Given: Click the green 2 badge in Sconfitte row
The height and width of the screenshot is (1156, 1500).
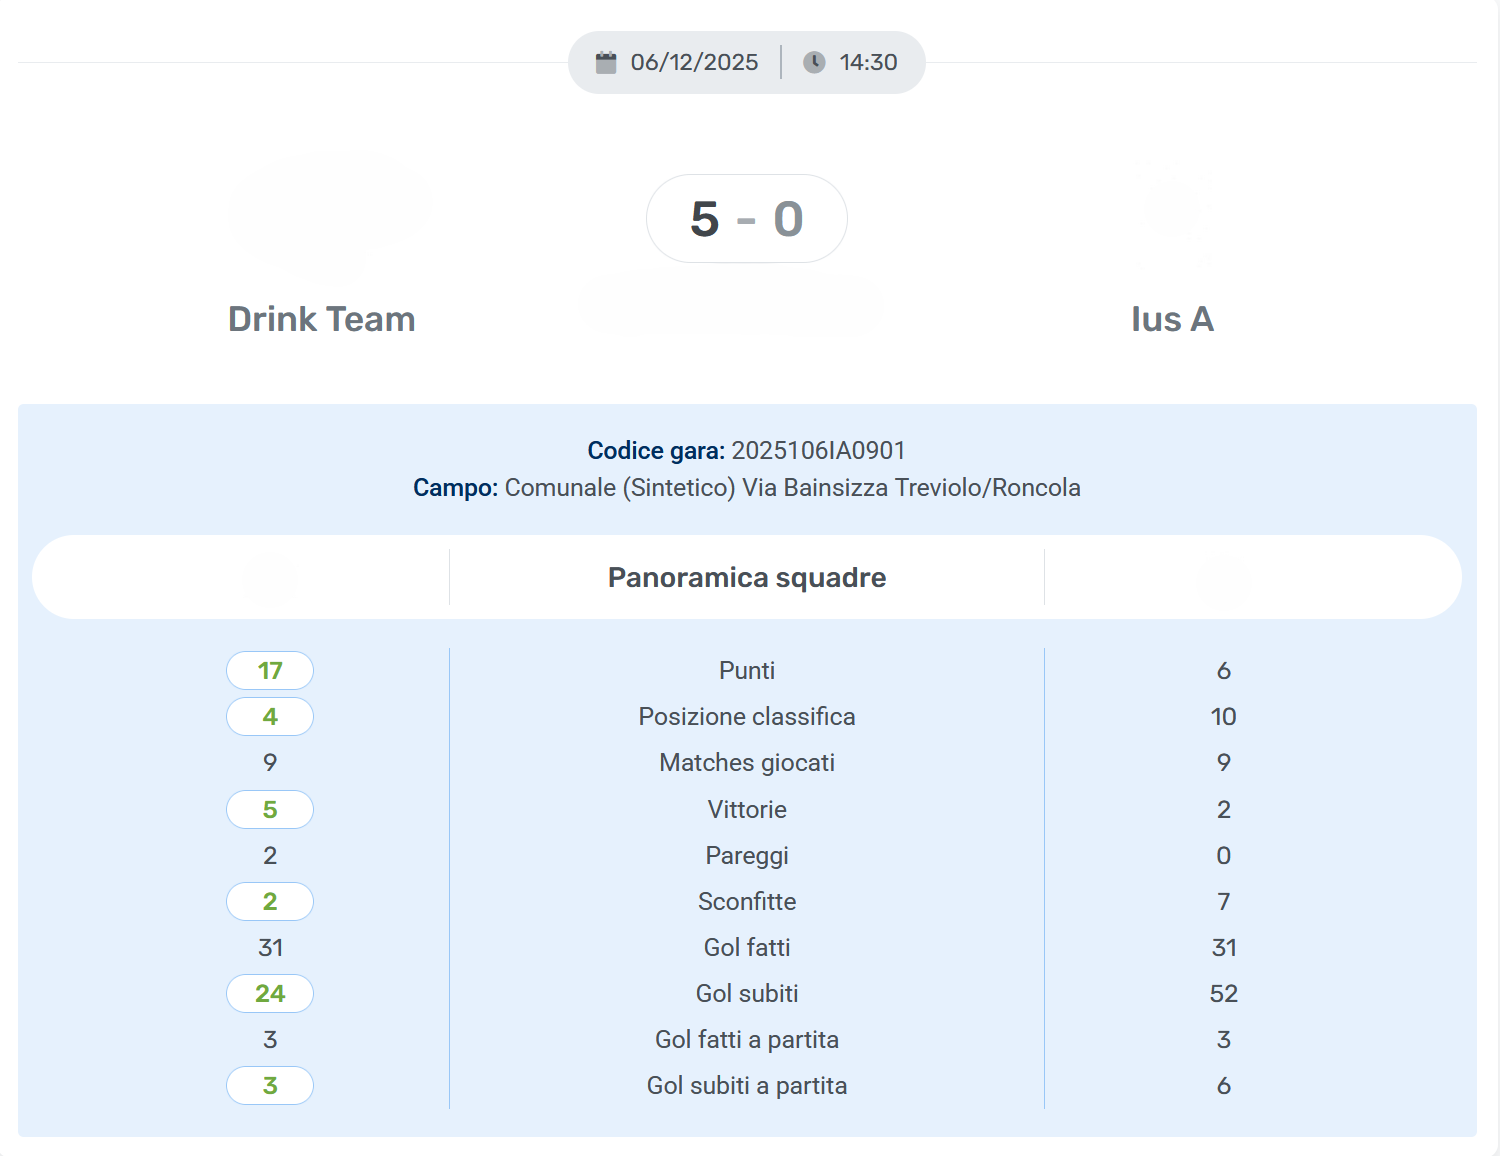Looking at the screenshot, I should (270, 902).
